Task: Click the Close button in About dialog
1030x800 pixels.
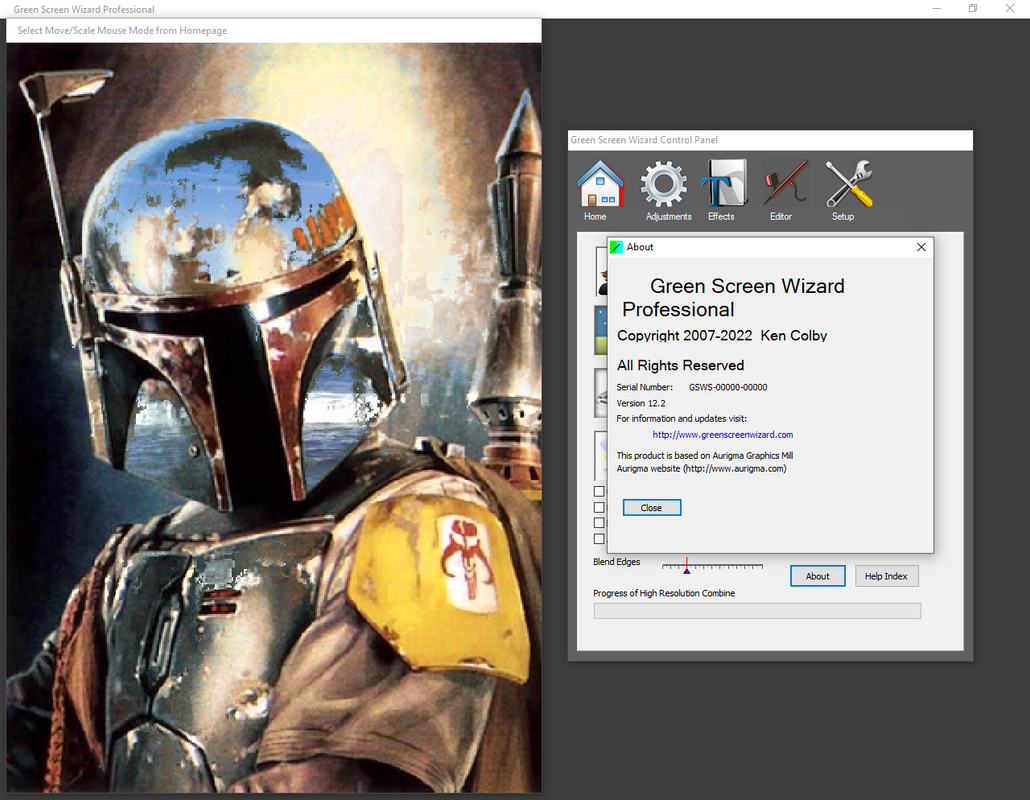Action: tap(652, 508)
